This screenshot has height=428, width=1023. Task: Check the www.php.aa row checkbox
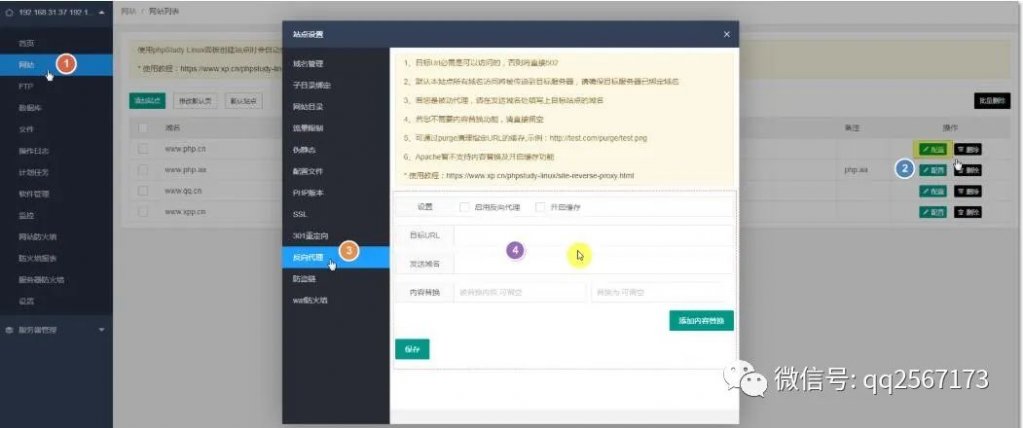pyautogui.click(x=143, y=170)
